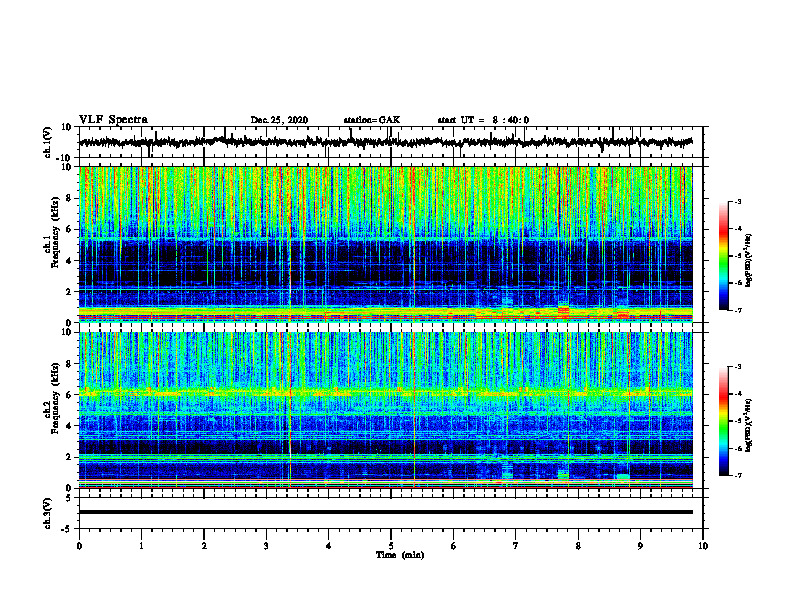Click the "-7" tick on ch.2 colorbar
Screen dimensions: 792x612
click(738, 475)
